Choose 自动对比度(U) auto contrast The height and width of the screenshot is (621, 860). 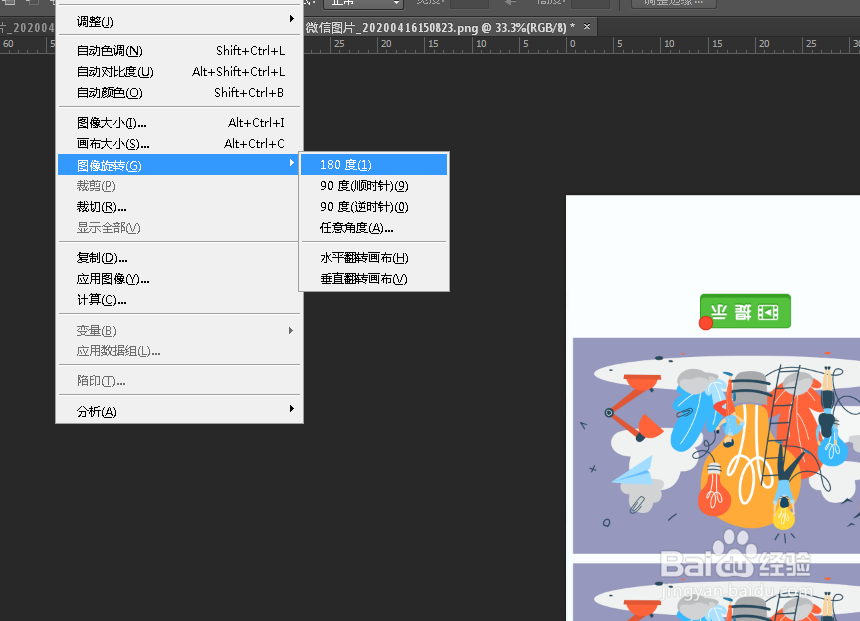pos(179,72)
